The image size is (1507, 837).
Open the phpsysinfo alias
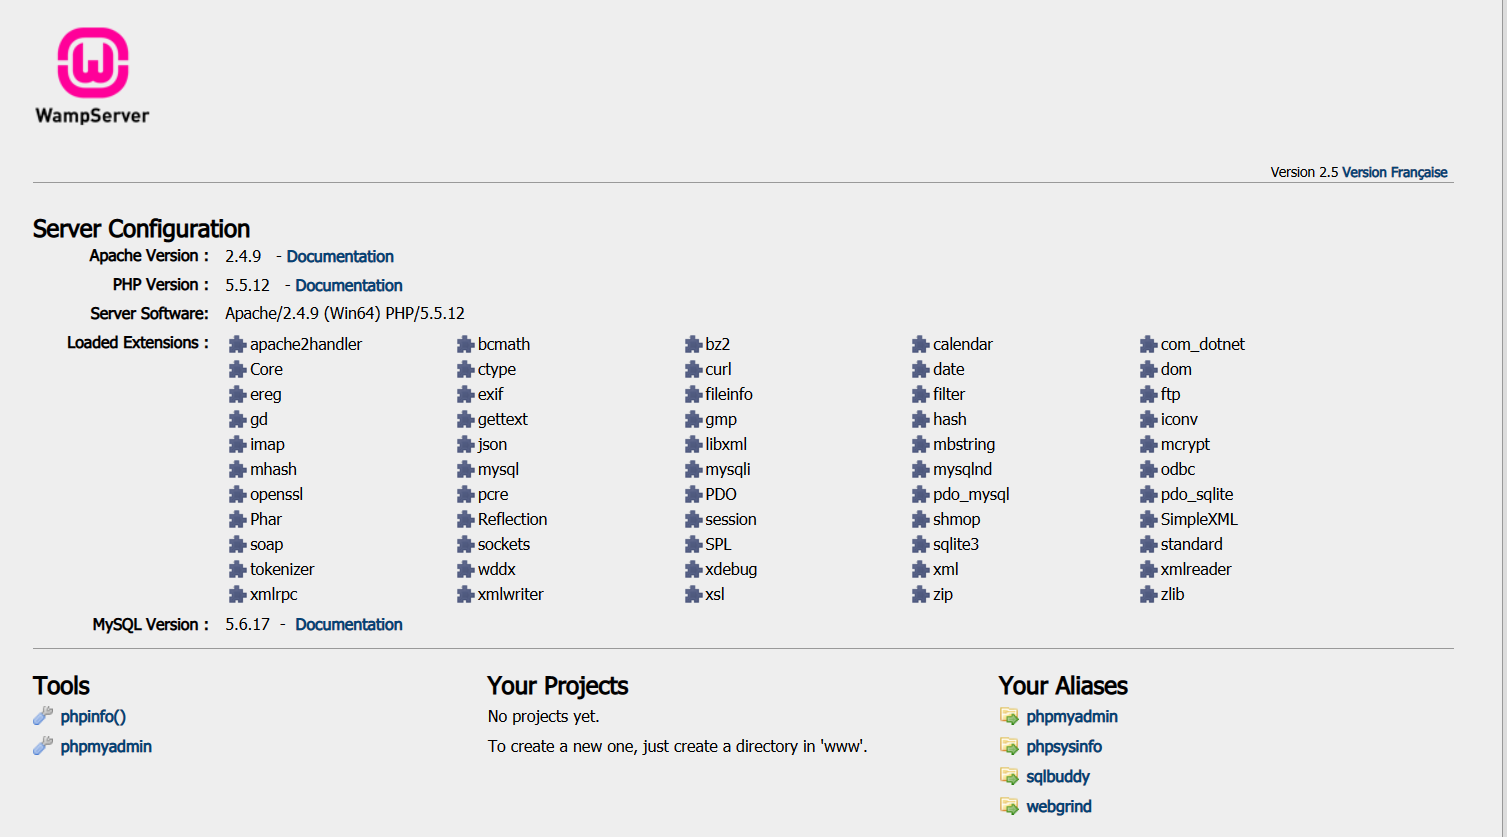(1064, 746)
